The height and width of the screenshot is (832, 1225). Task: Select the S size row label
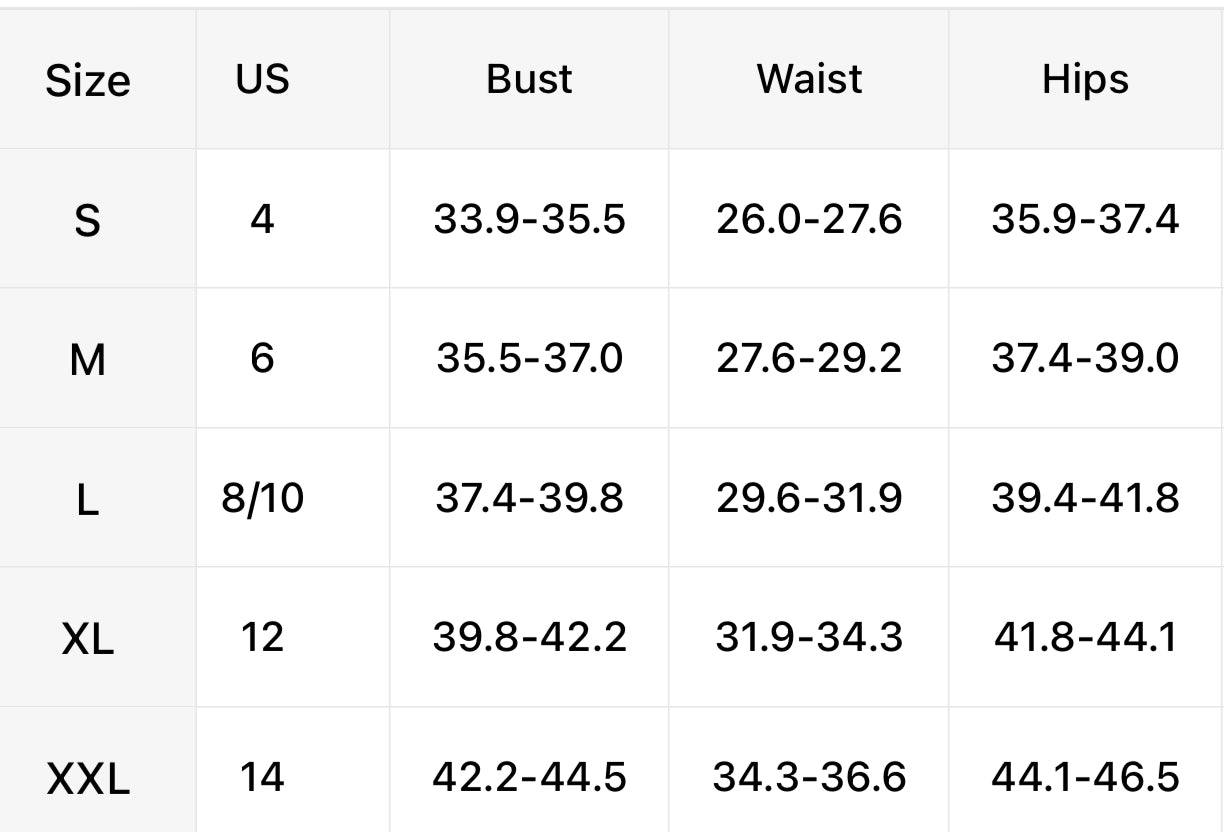point(88,219)
